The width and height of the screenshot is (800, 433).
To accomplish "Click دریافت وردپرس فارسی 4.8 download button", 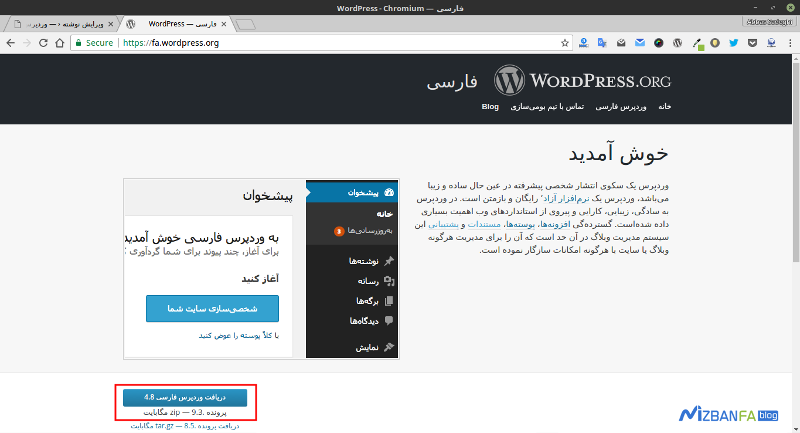I will [x=185, y=398].
